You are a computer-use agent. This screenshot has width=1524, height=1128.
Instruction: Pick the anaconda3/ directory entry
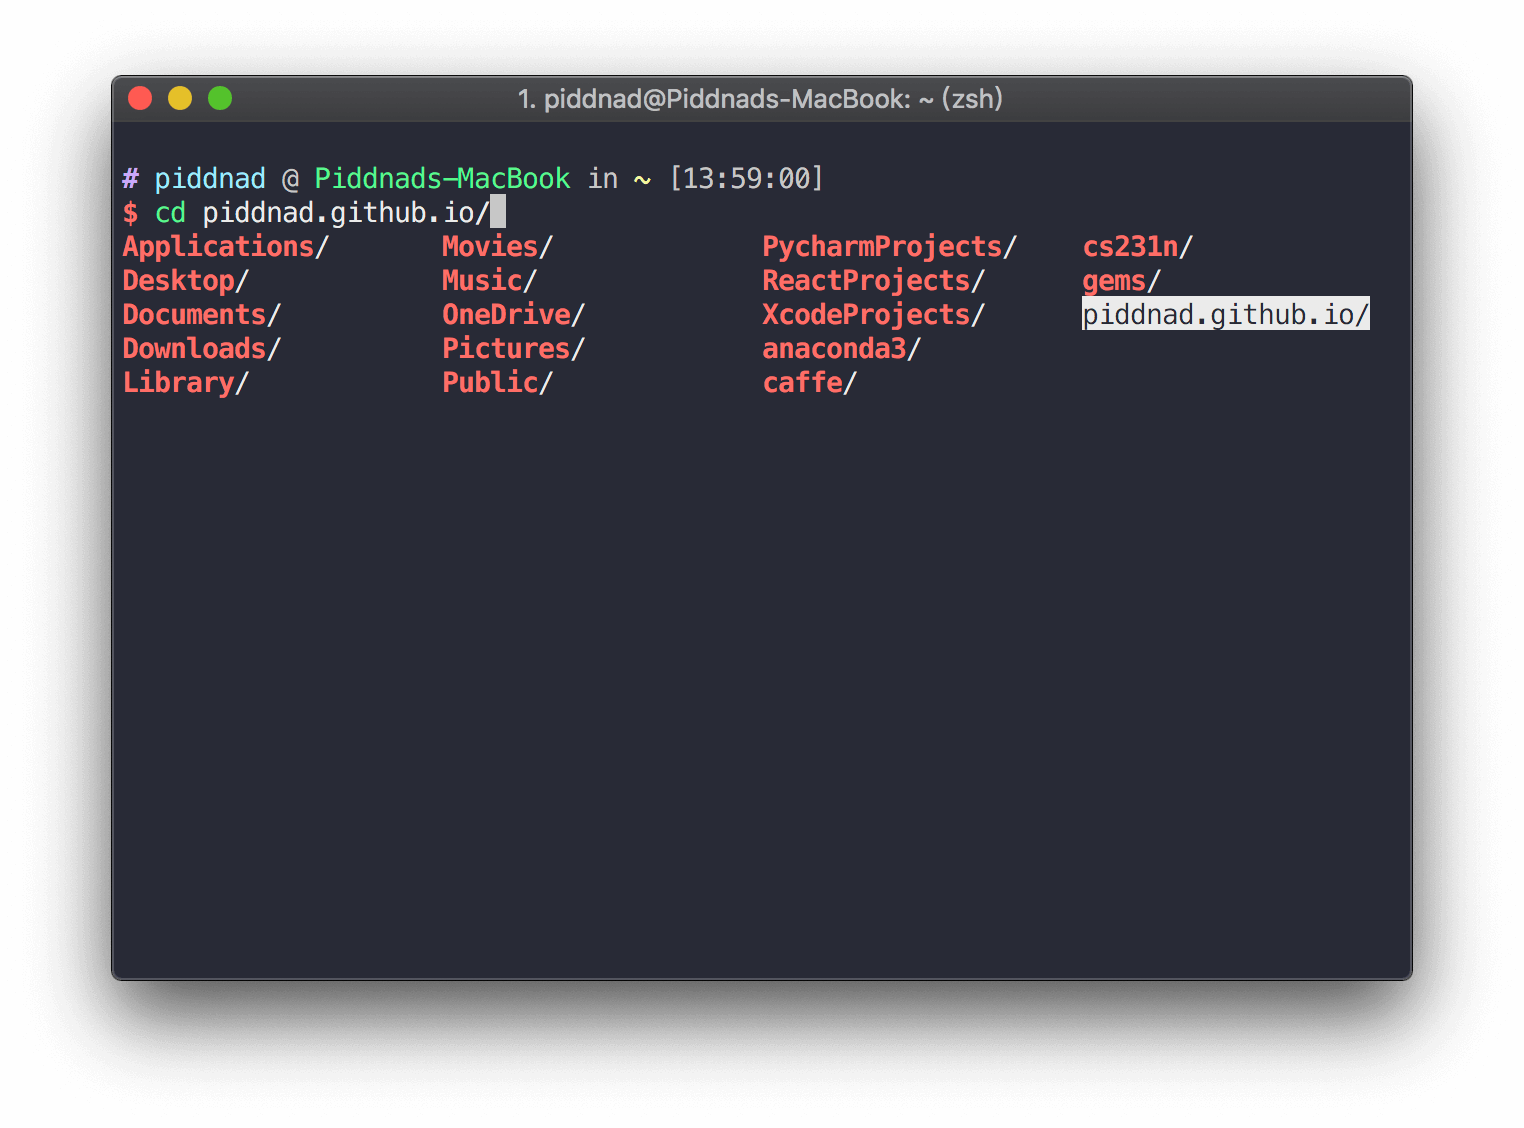(841, 349)
